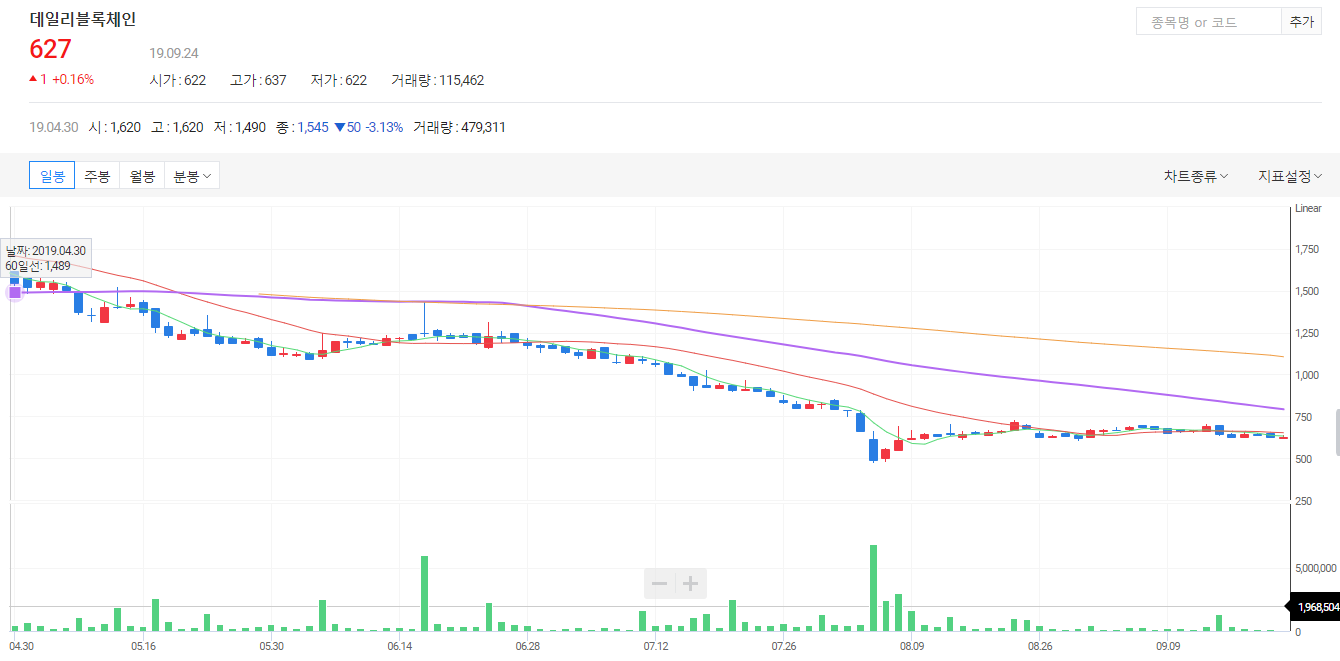Click the 종 : 1,545 closing value
The width and height of the screenshot is (1340, 661).
tap(302, 127)
